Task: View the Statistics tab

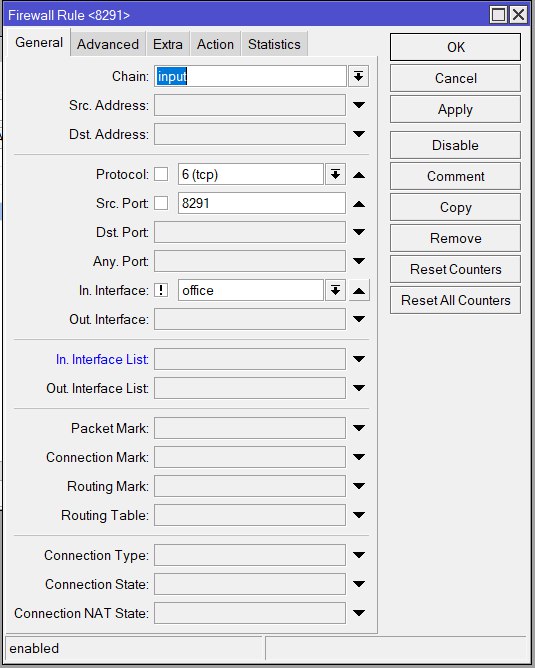Action: point(274,44)
